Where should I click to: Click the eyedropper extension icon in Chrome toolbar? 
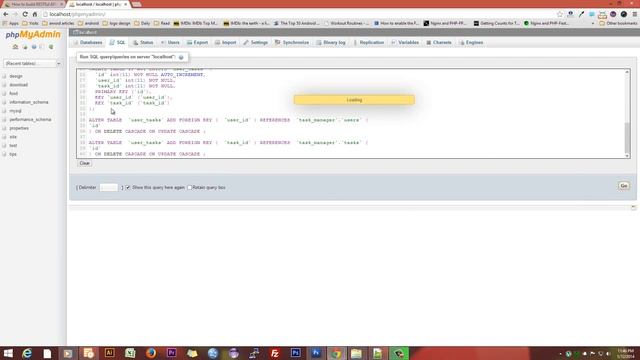tap(581, 14)
